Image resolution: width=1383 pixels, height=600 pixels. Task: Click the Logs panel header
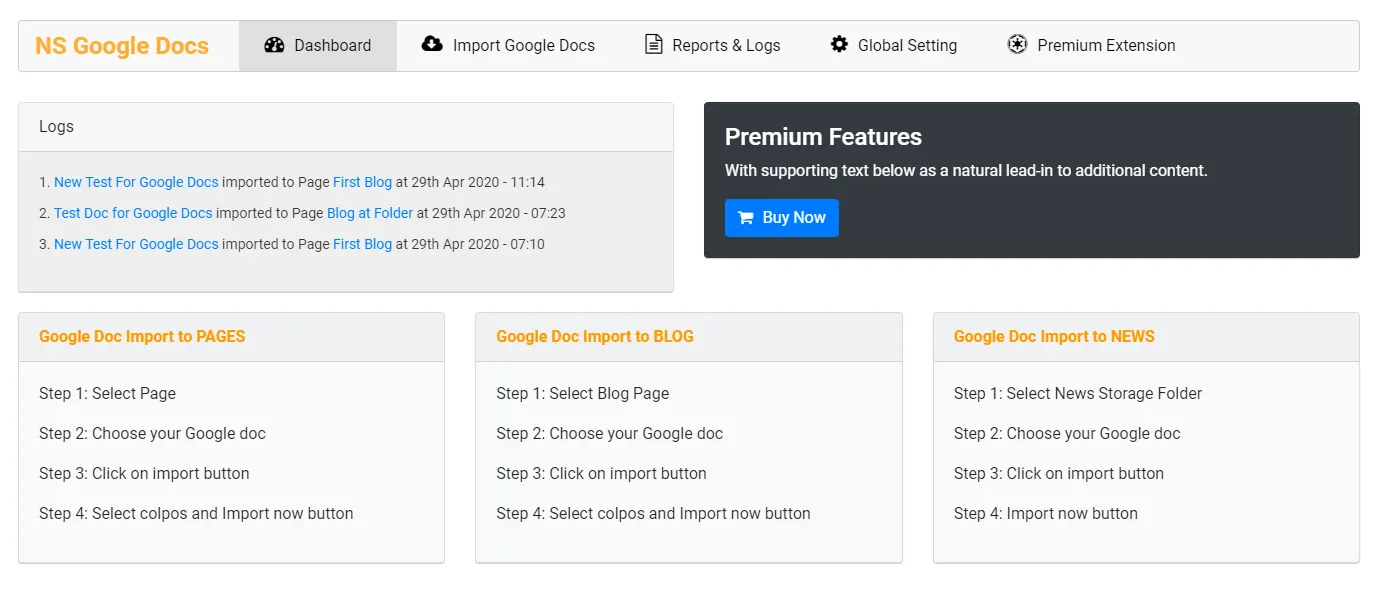tap(346, 127)
